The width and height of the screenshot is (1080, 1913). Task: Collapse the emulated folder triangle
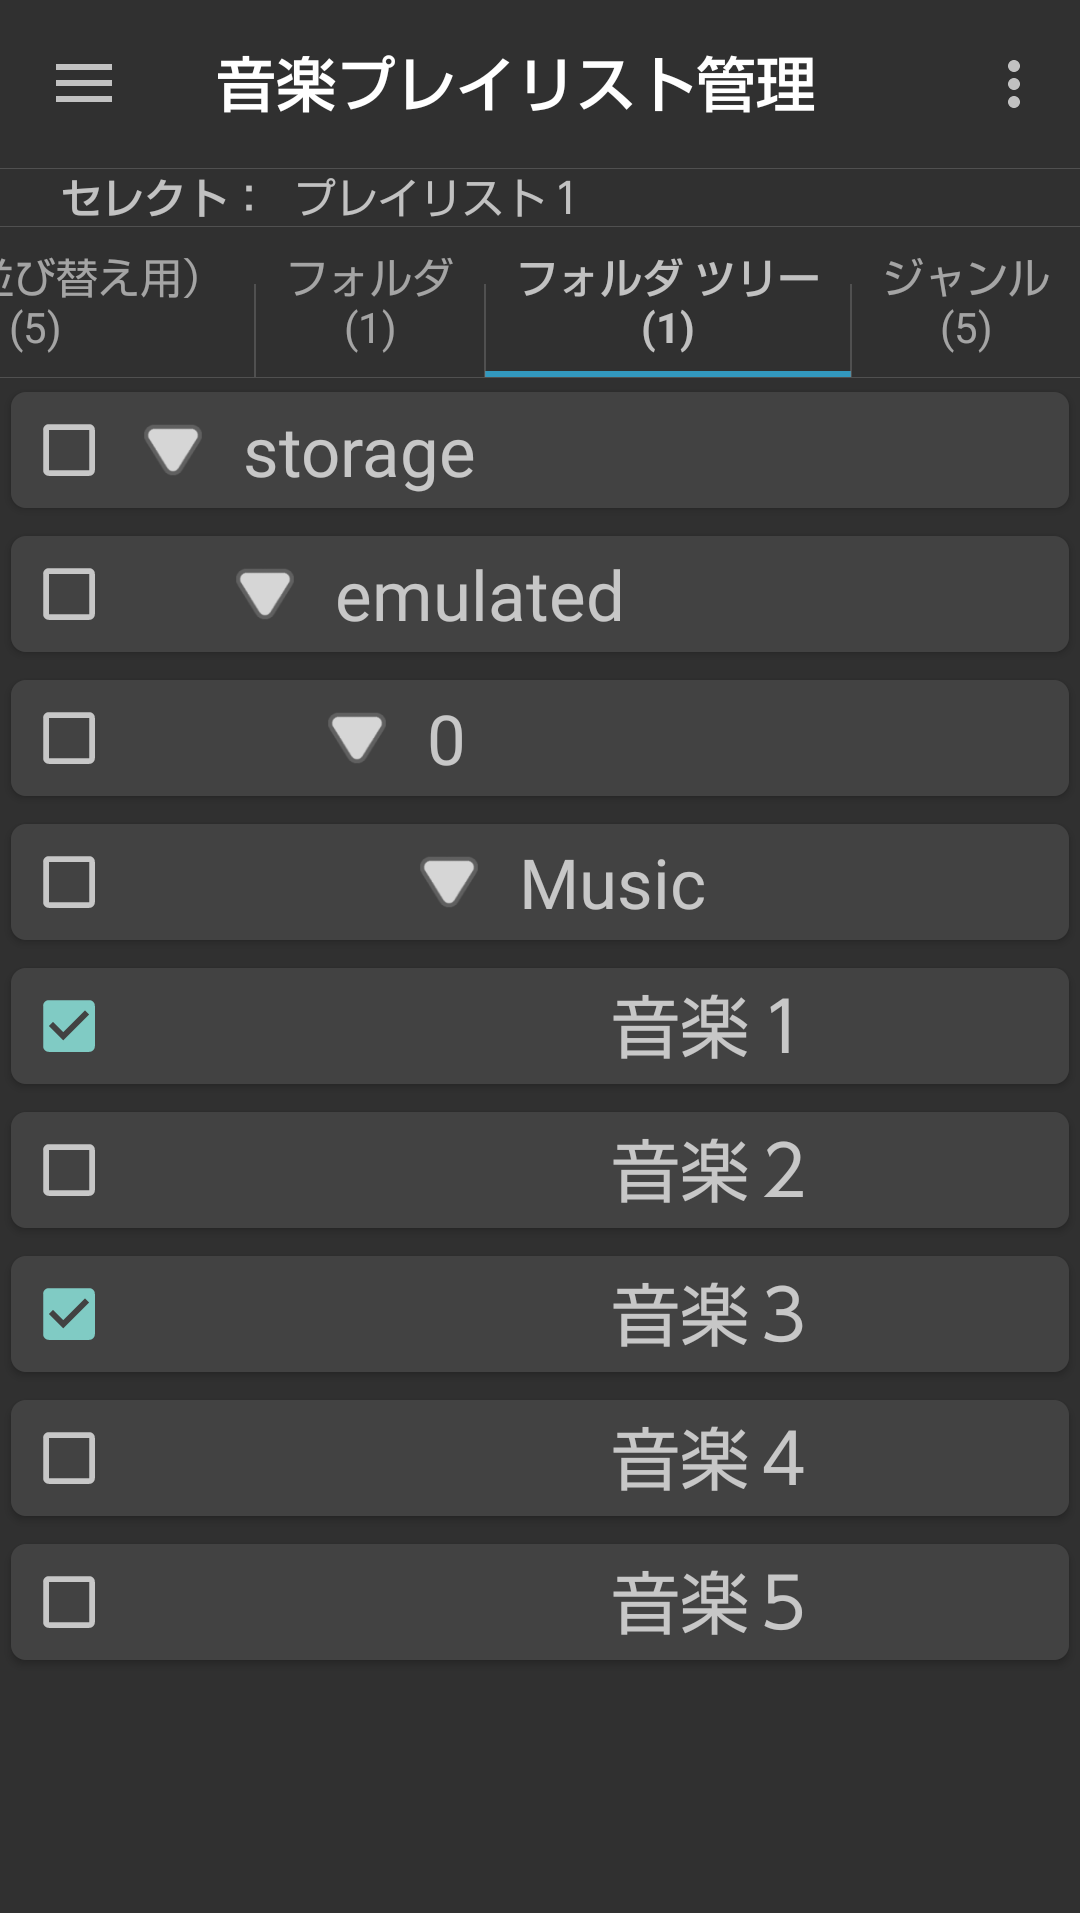pyautogui.click(x=265, y=593)
